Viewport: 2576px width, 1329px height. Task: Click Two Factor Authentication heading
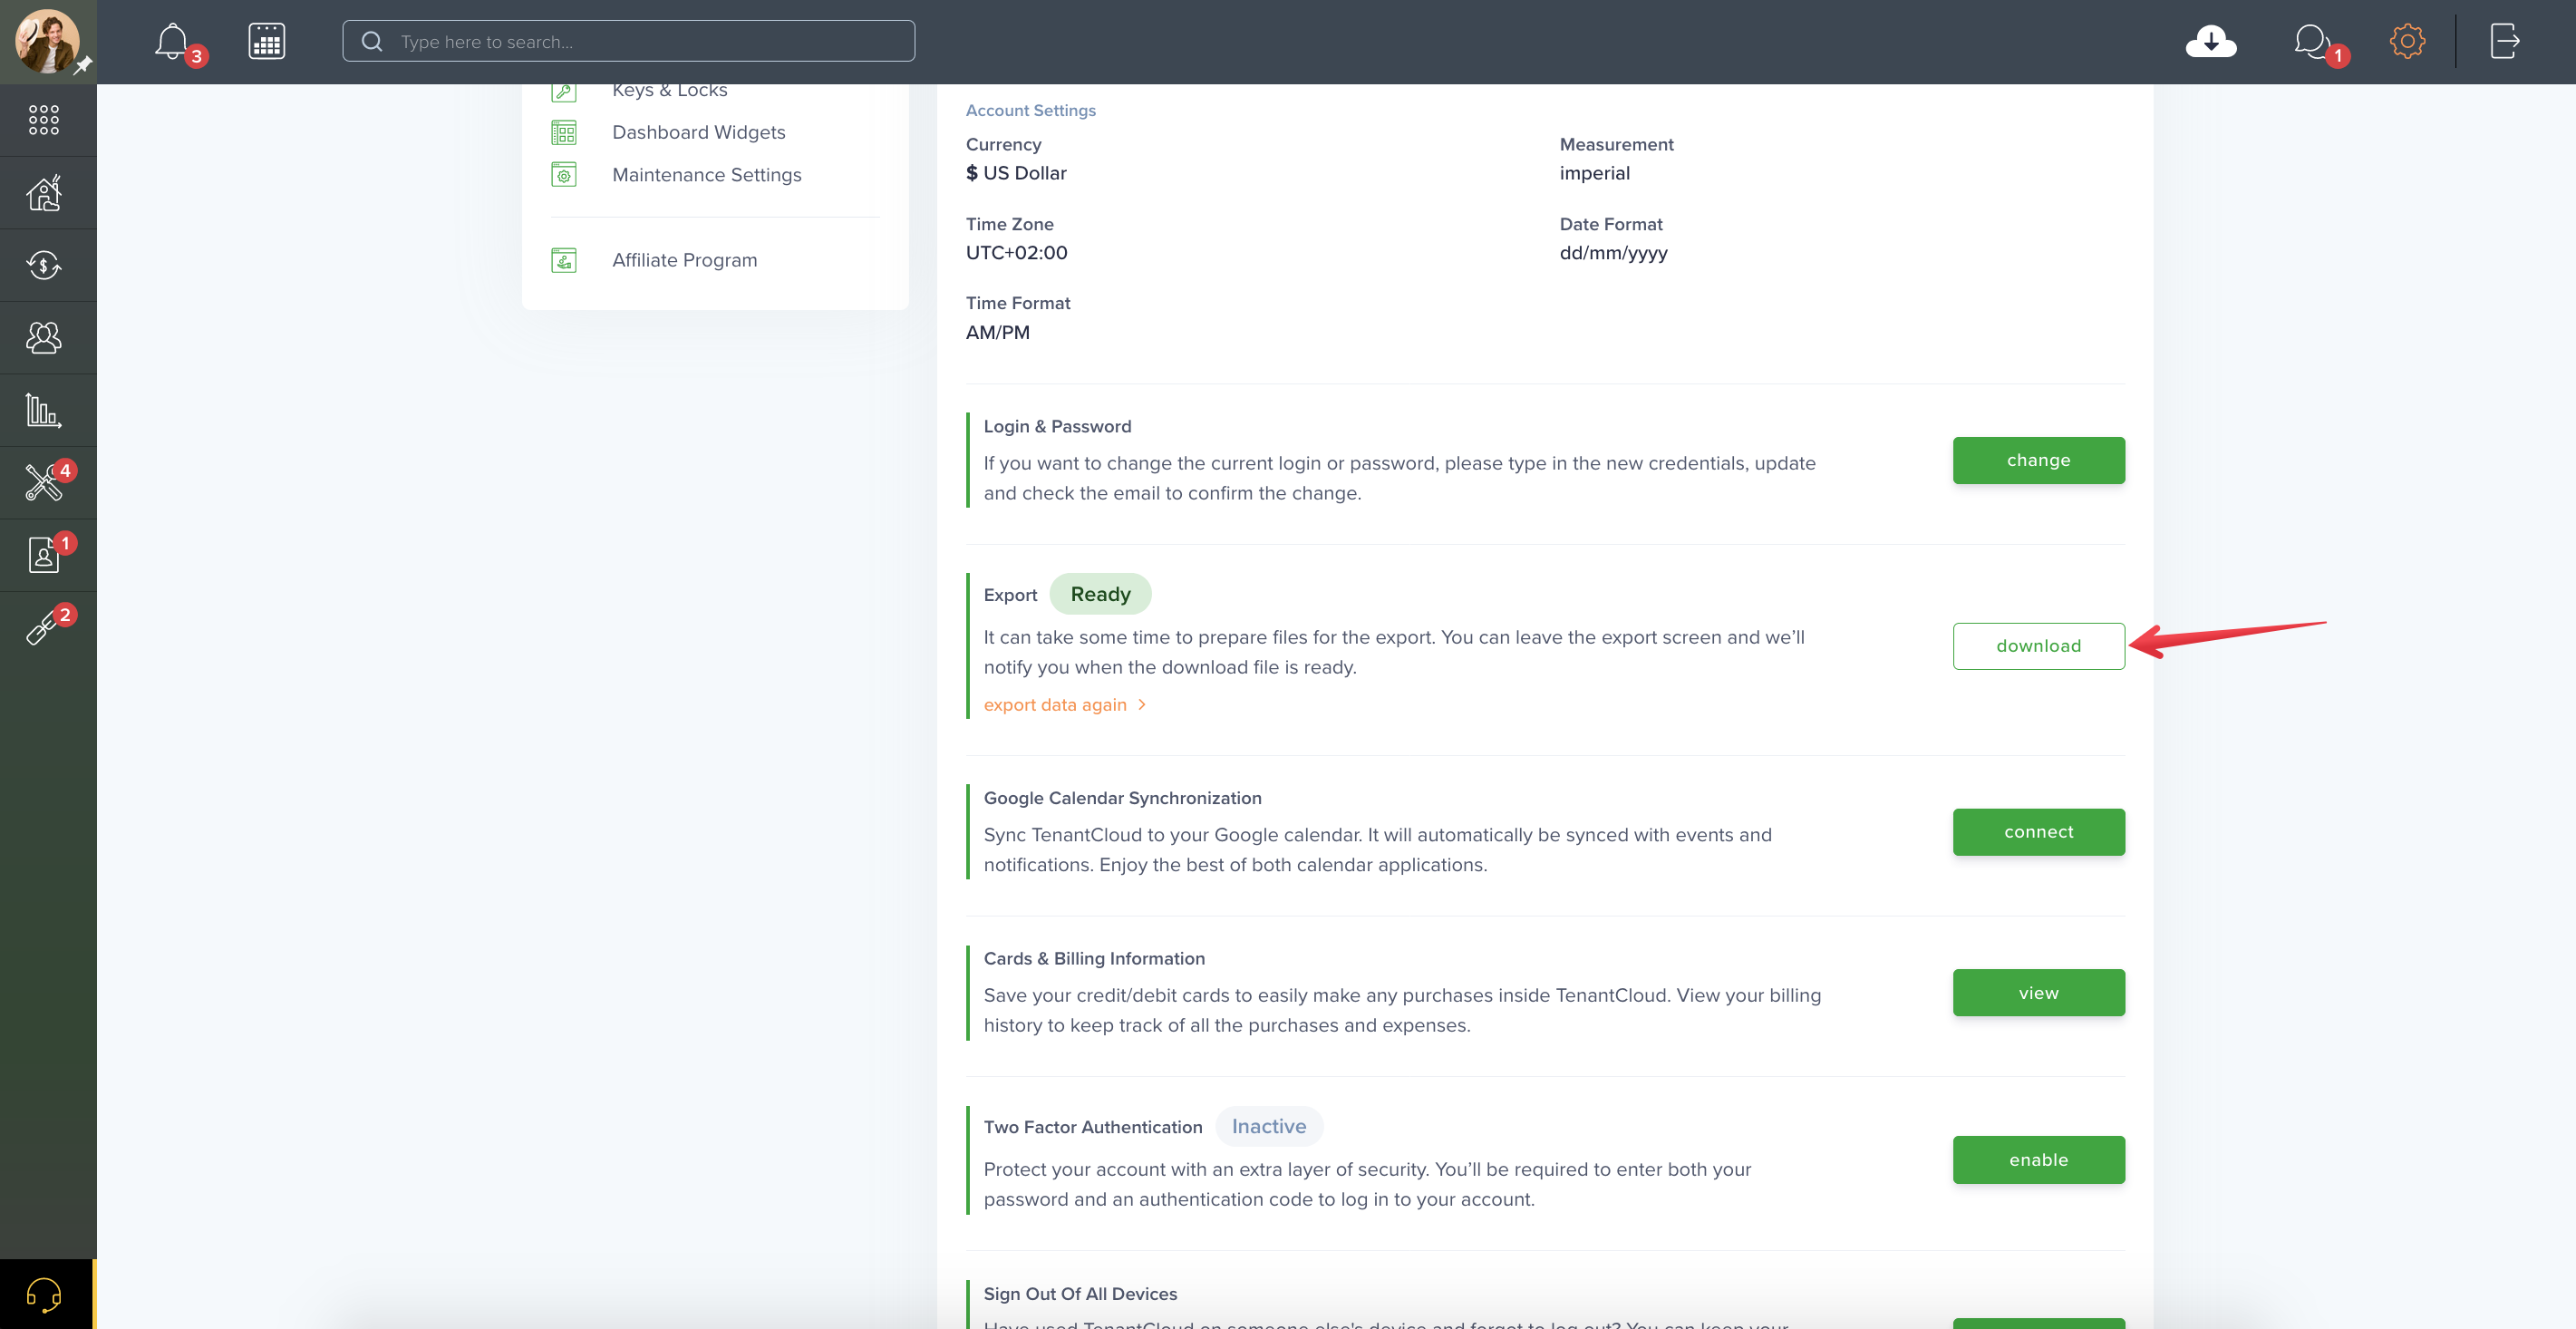point(1092,1127)
